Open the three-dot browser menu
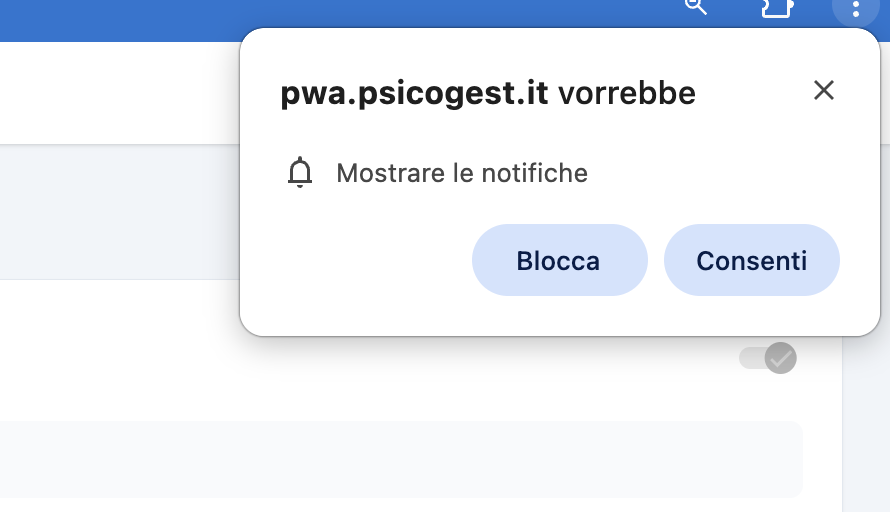 855,9
